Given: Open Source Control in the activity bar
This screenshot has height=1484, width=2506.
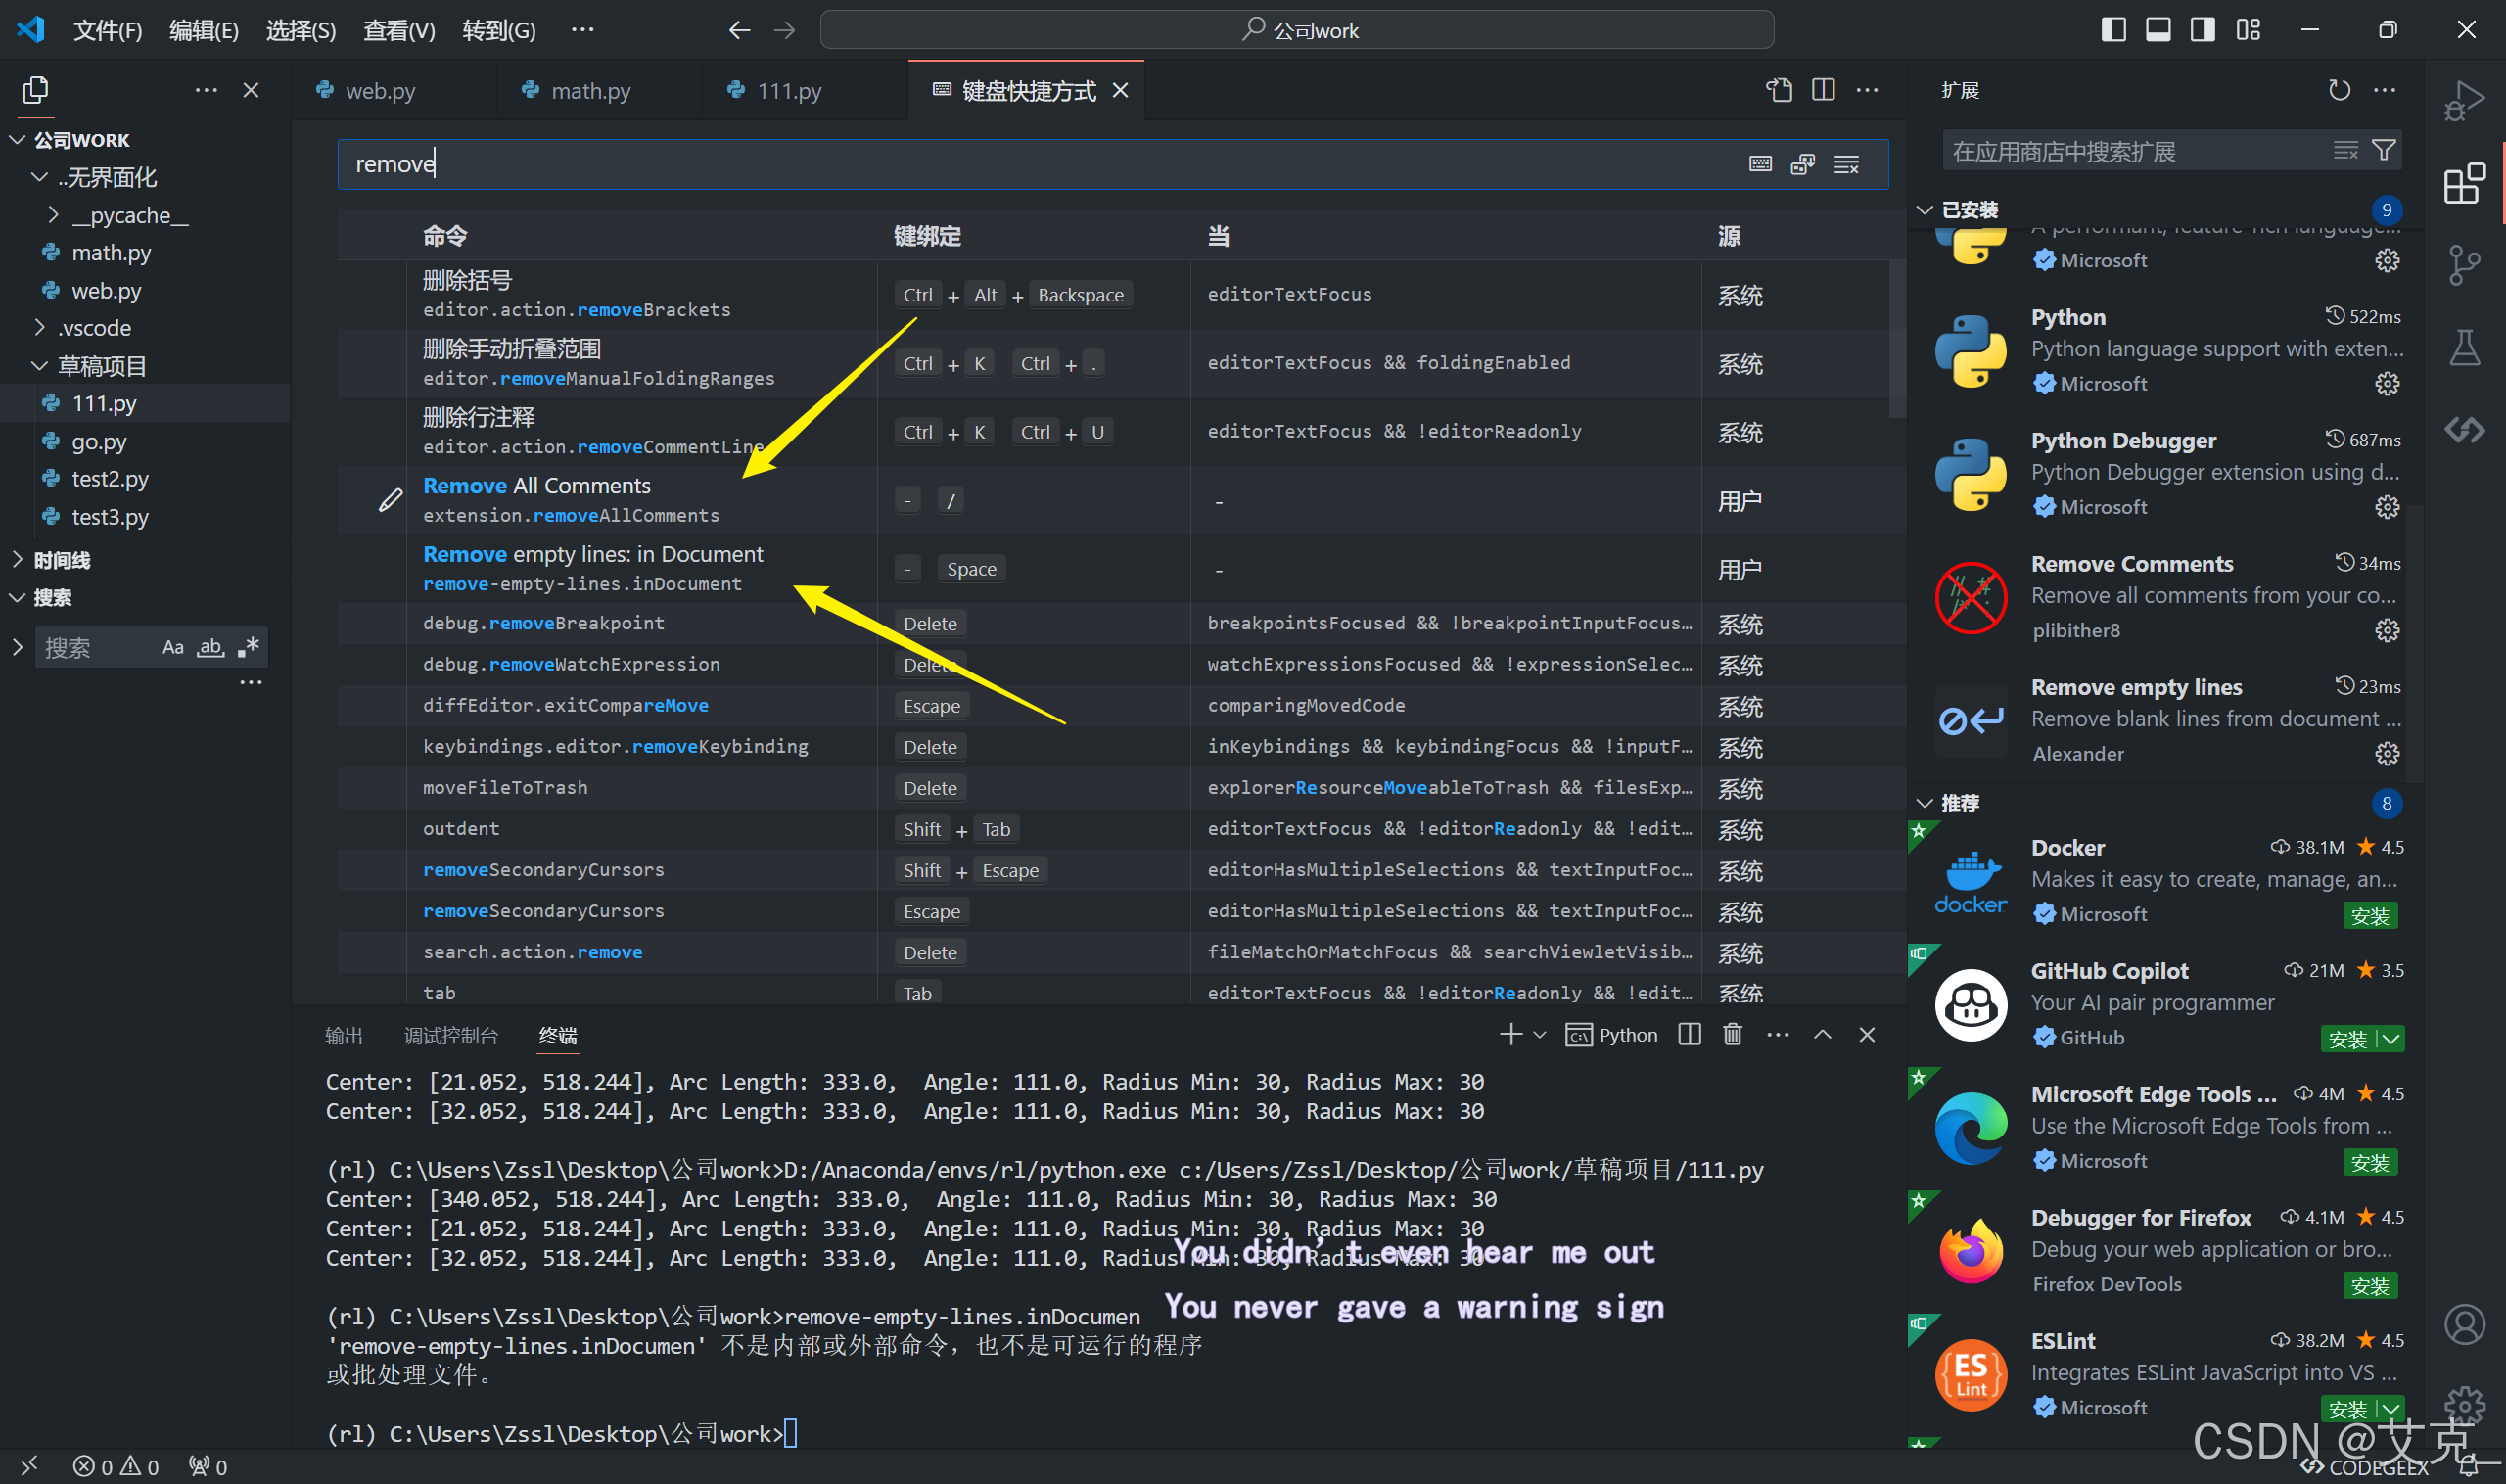Looking at the screenshot, I should (2464, 265).
